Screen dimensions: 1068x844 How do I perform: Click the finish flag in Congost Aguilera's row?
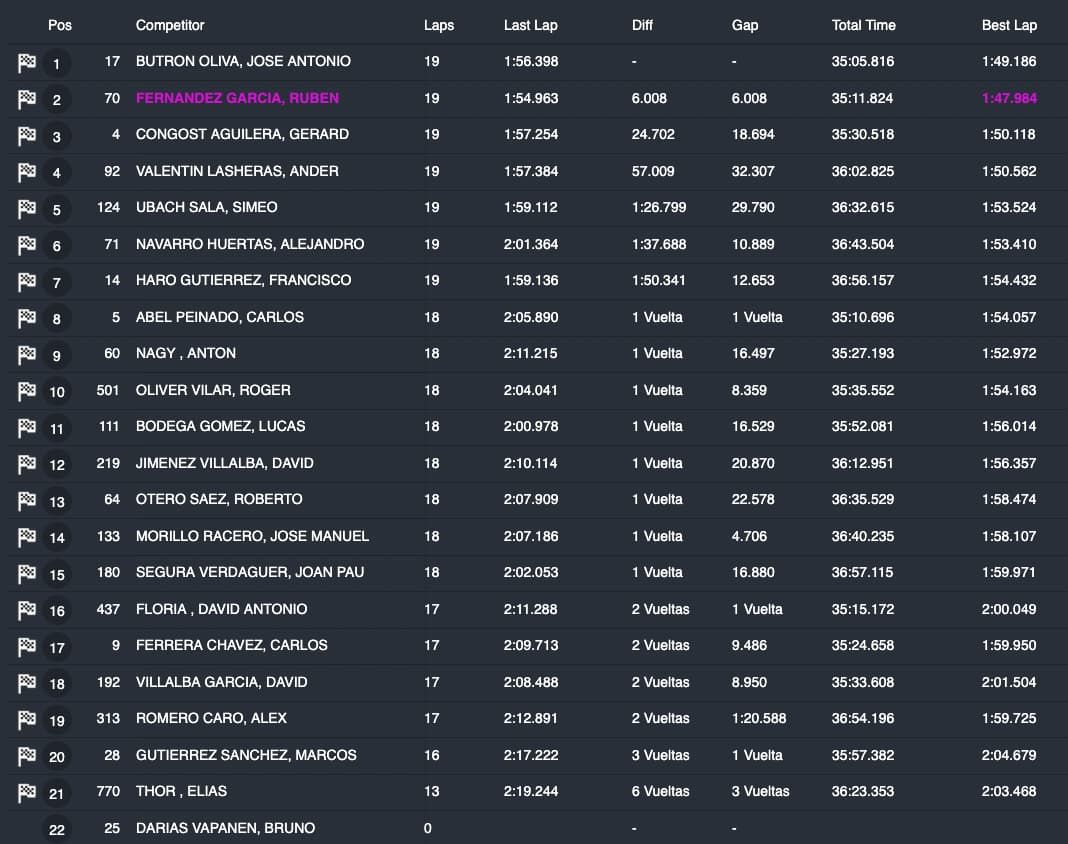click(27, 136)
